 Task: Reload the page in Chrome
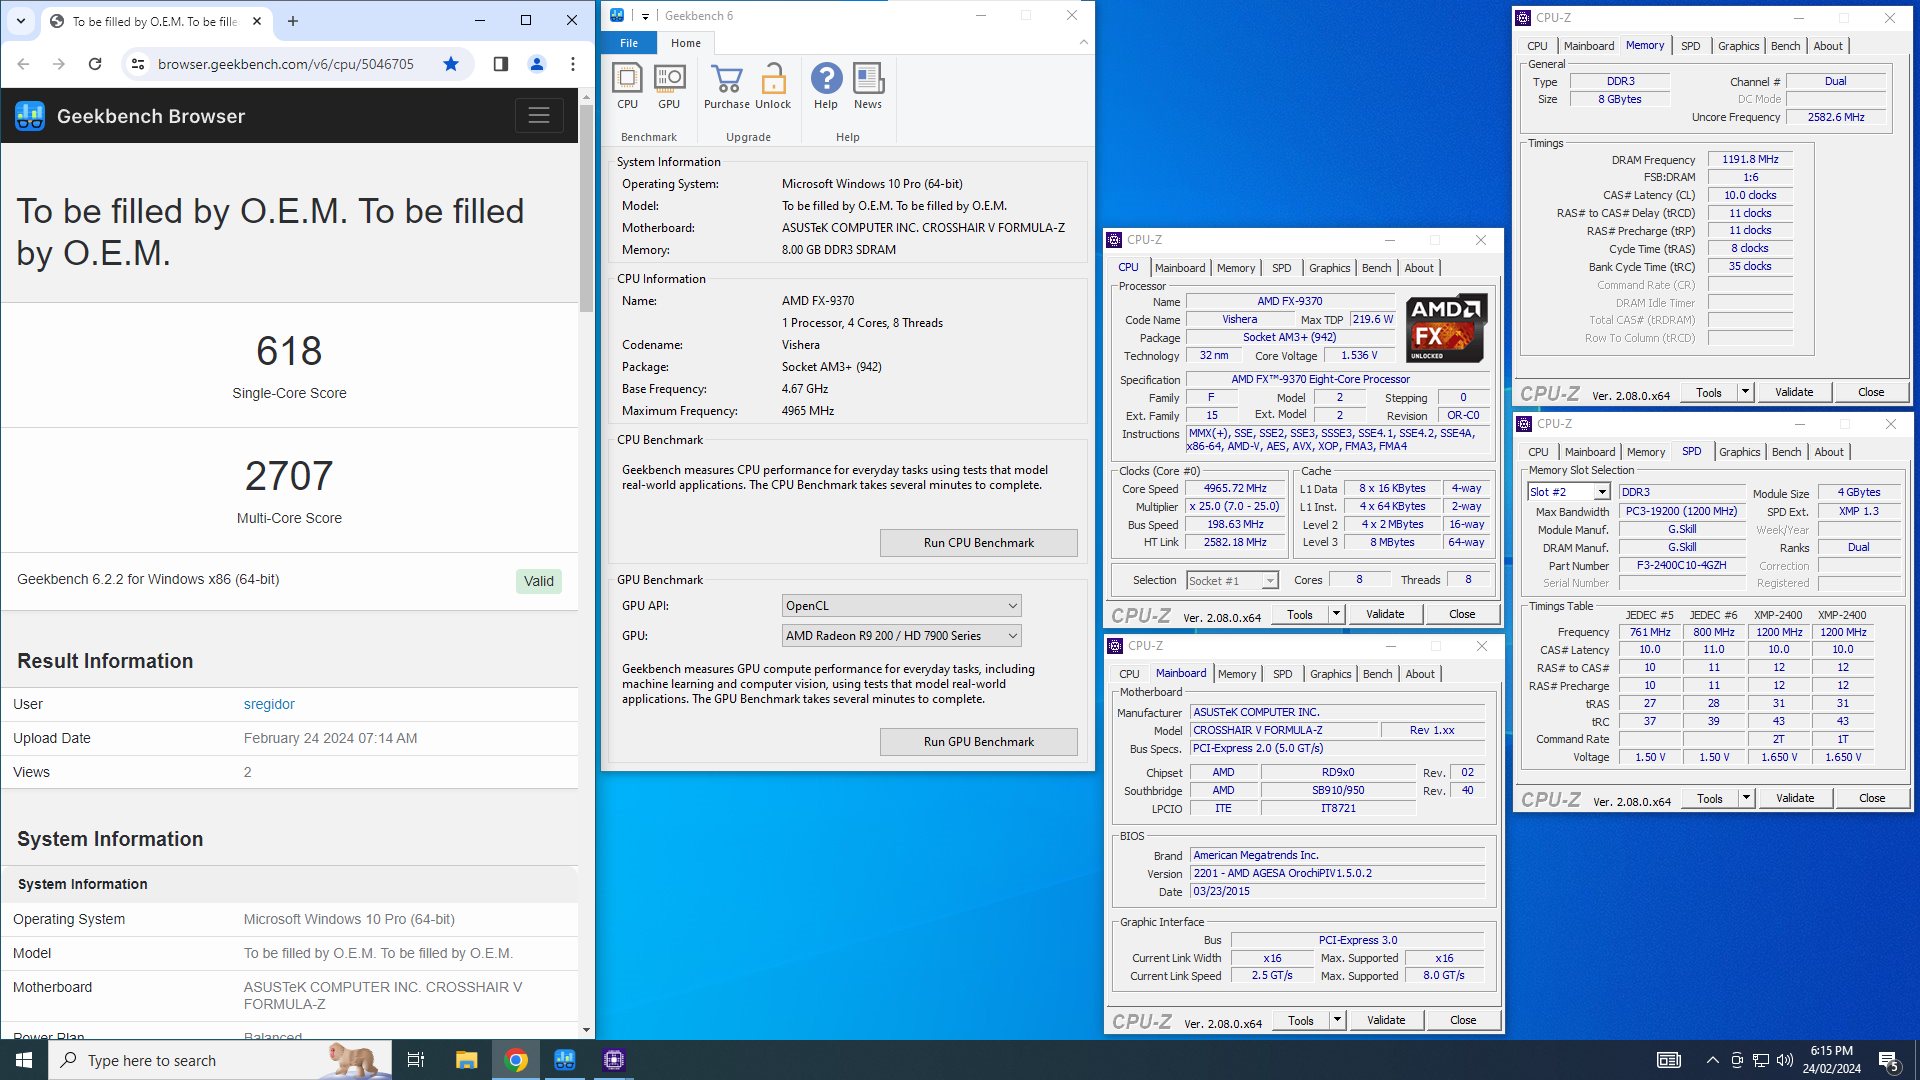[95, 64]
